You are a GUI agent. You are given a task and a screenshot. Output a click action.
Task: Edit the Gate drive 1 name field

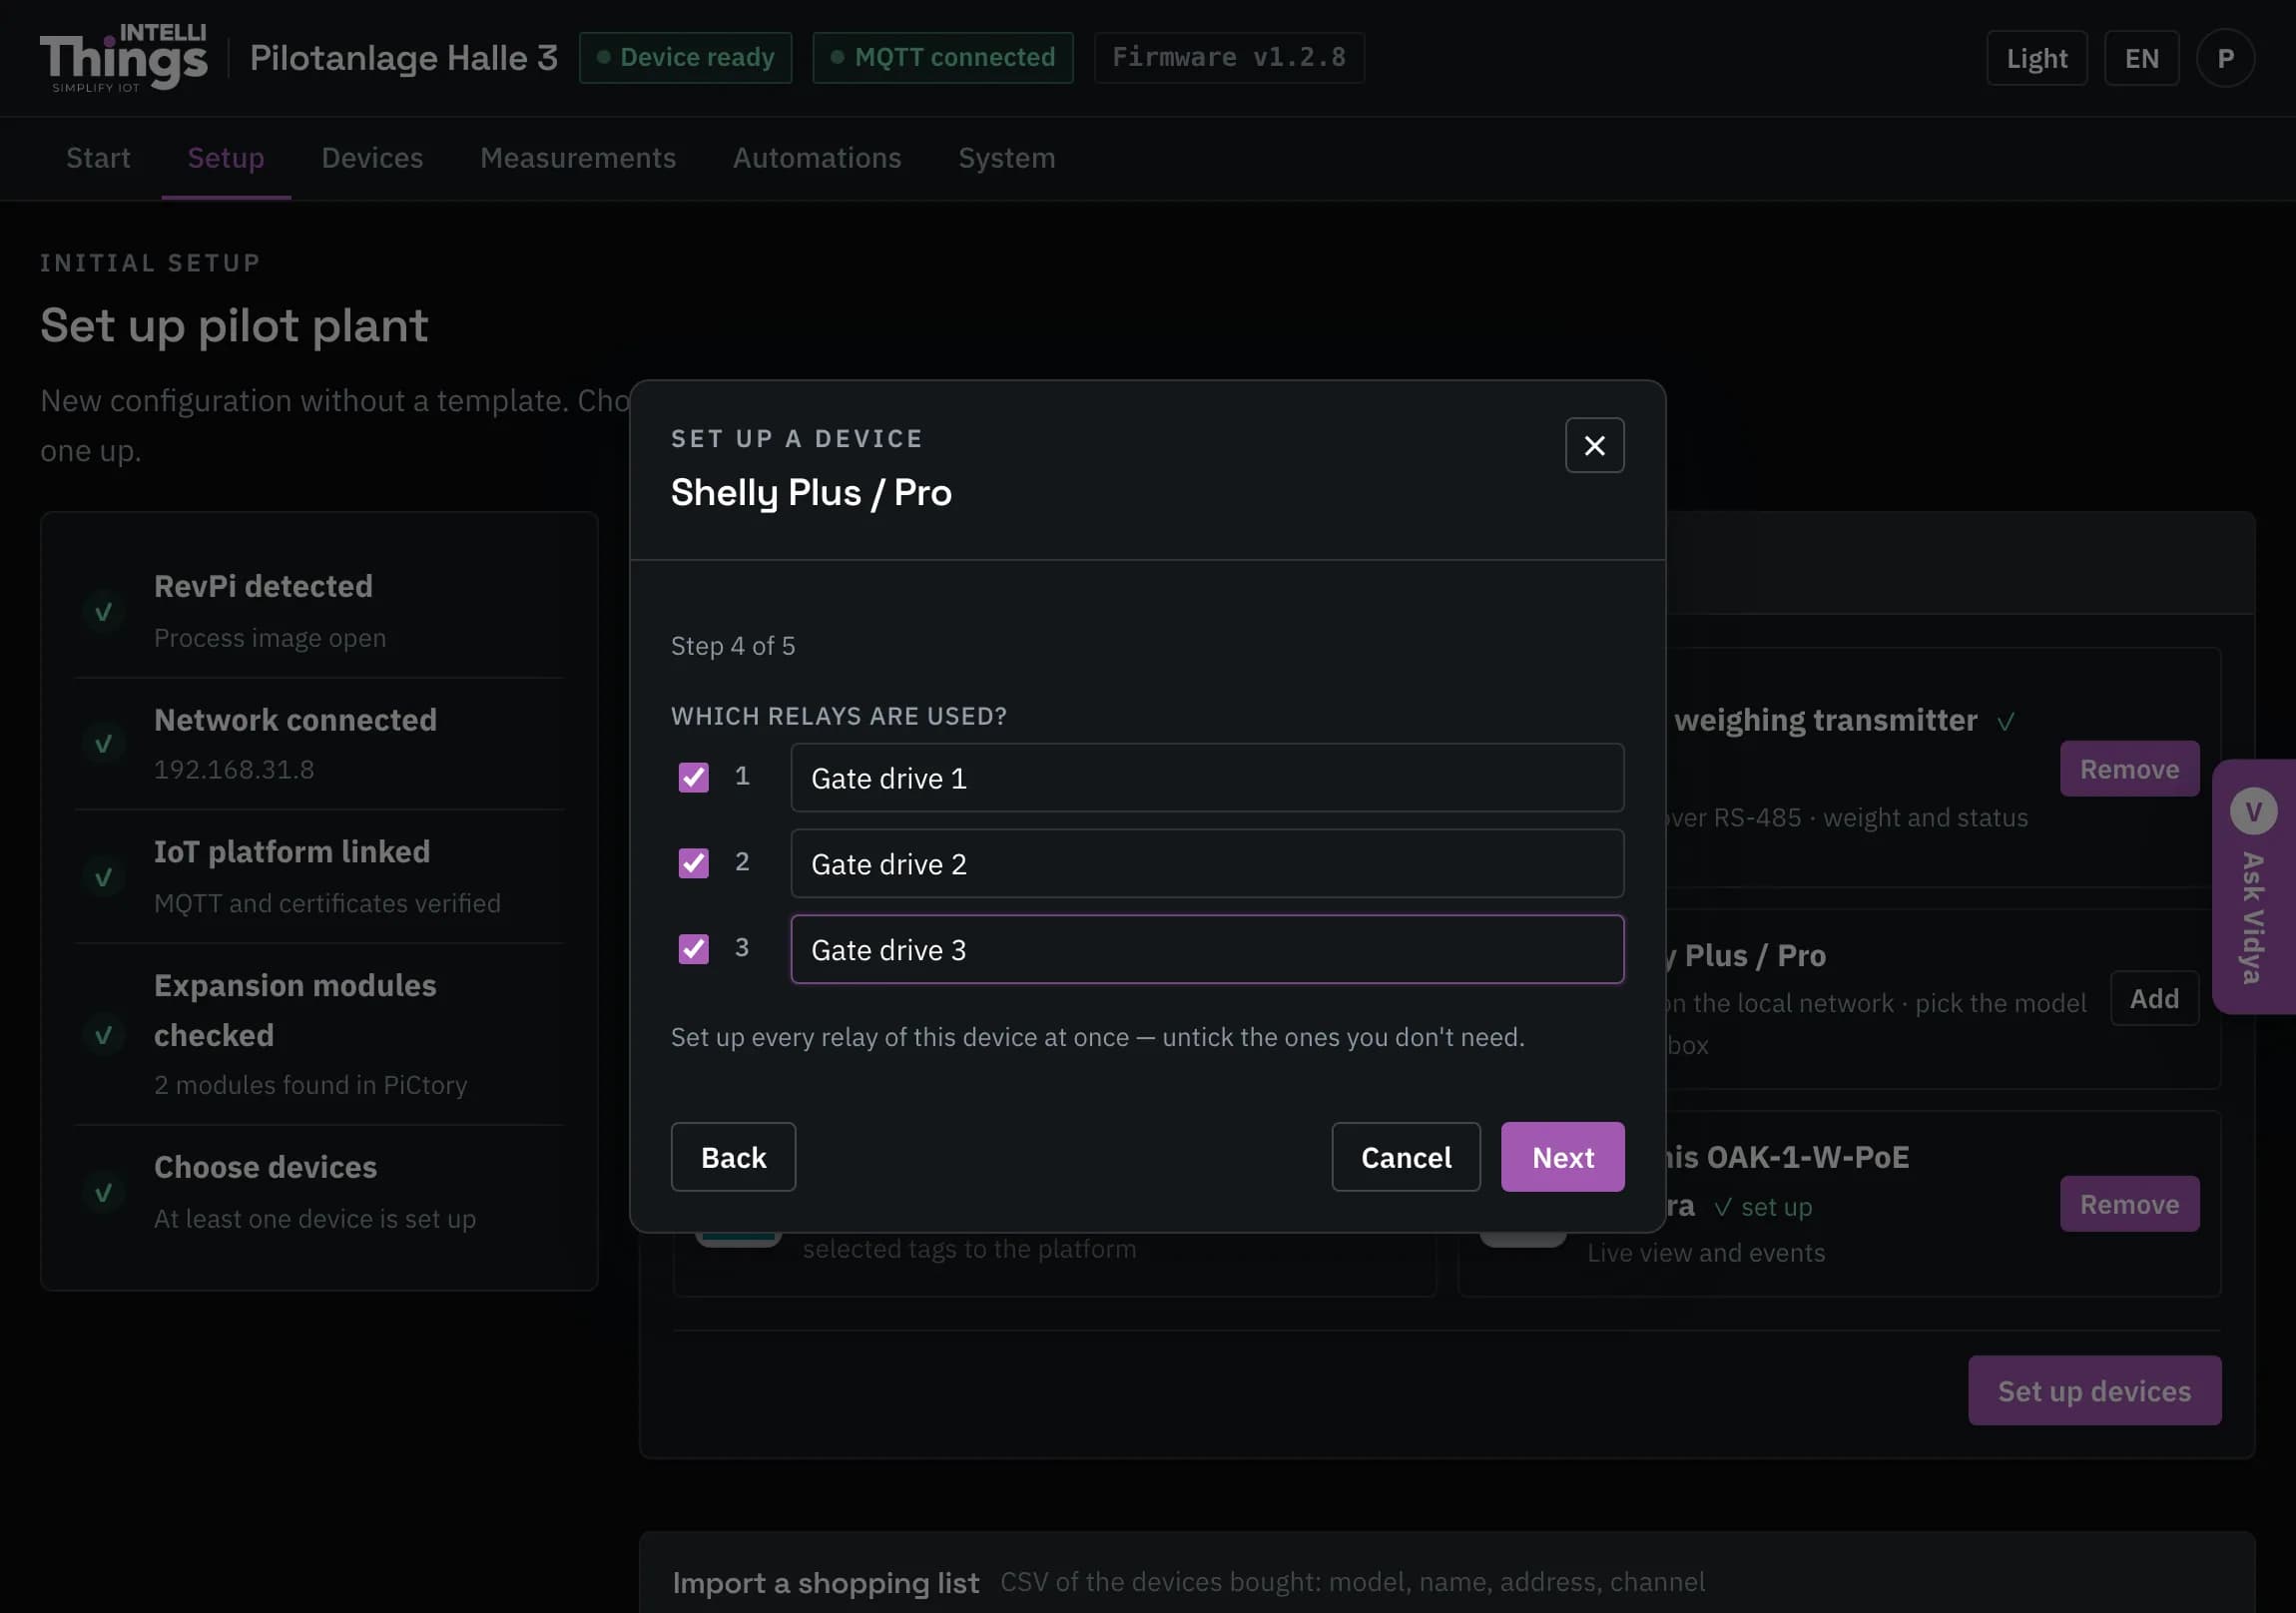pos(1207,777)
